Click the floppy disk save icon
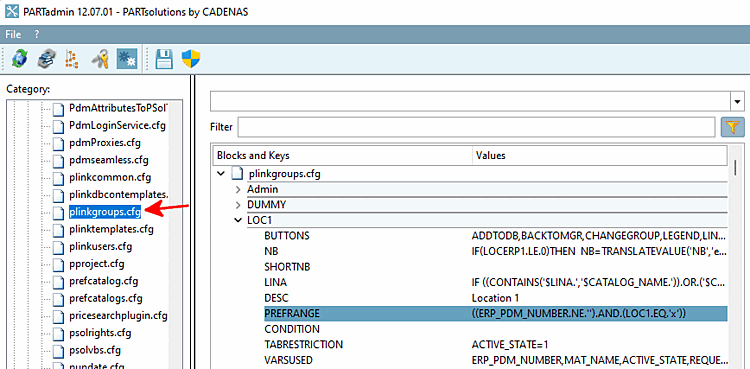The width and height of the screenshot is (750, 369). click(x=165, y=59)
